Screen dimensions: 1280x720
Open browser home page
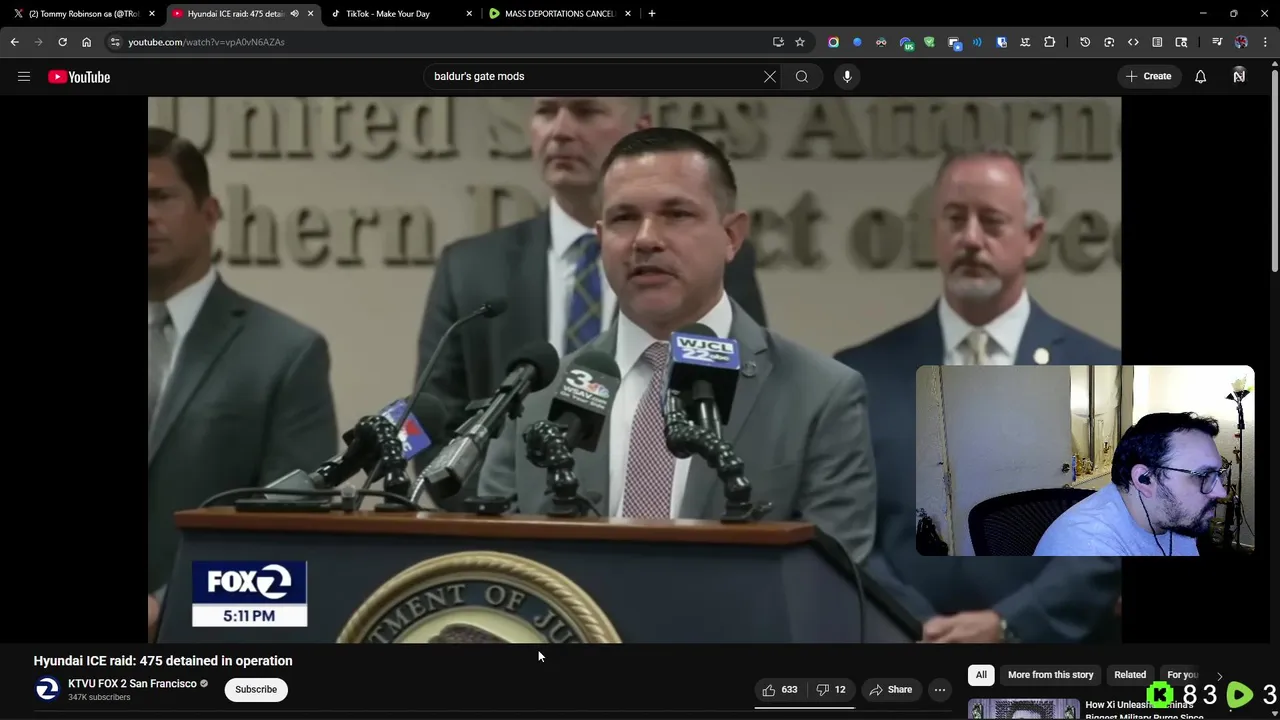click(86, 42)
